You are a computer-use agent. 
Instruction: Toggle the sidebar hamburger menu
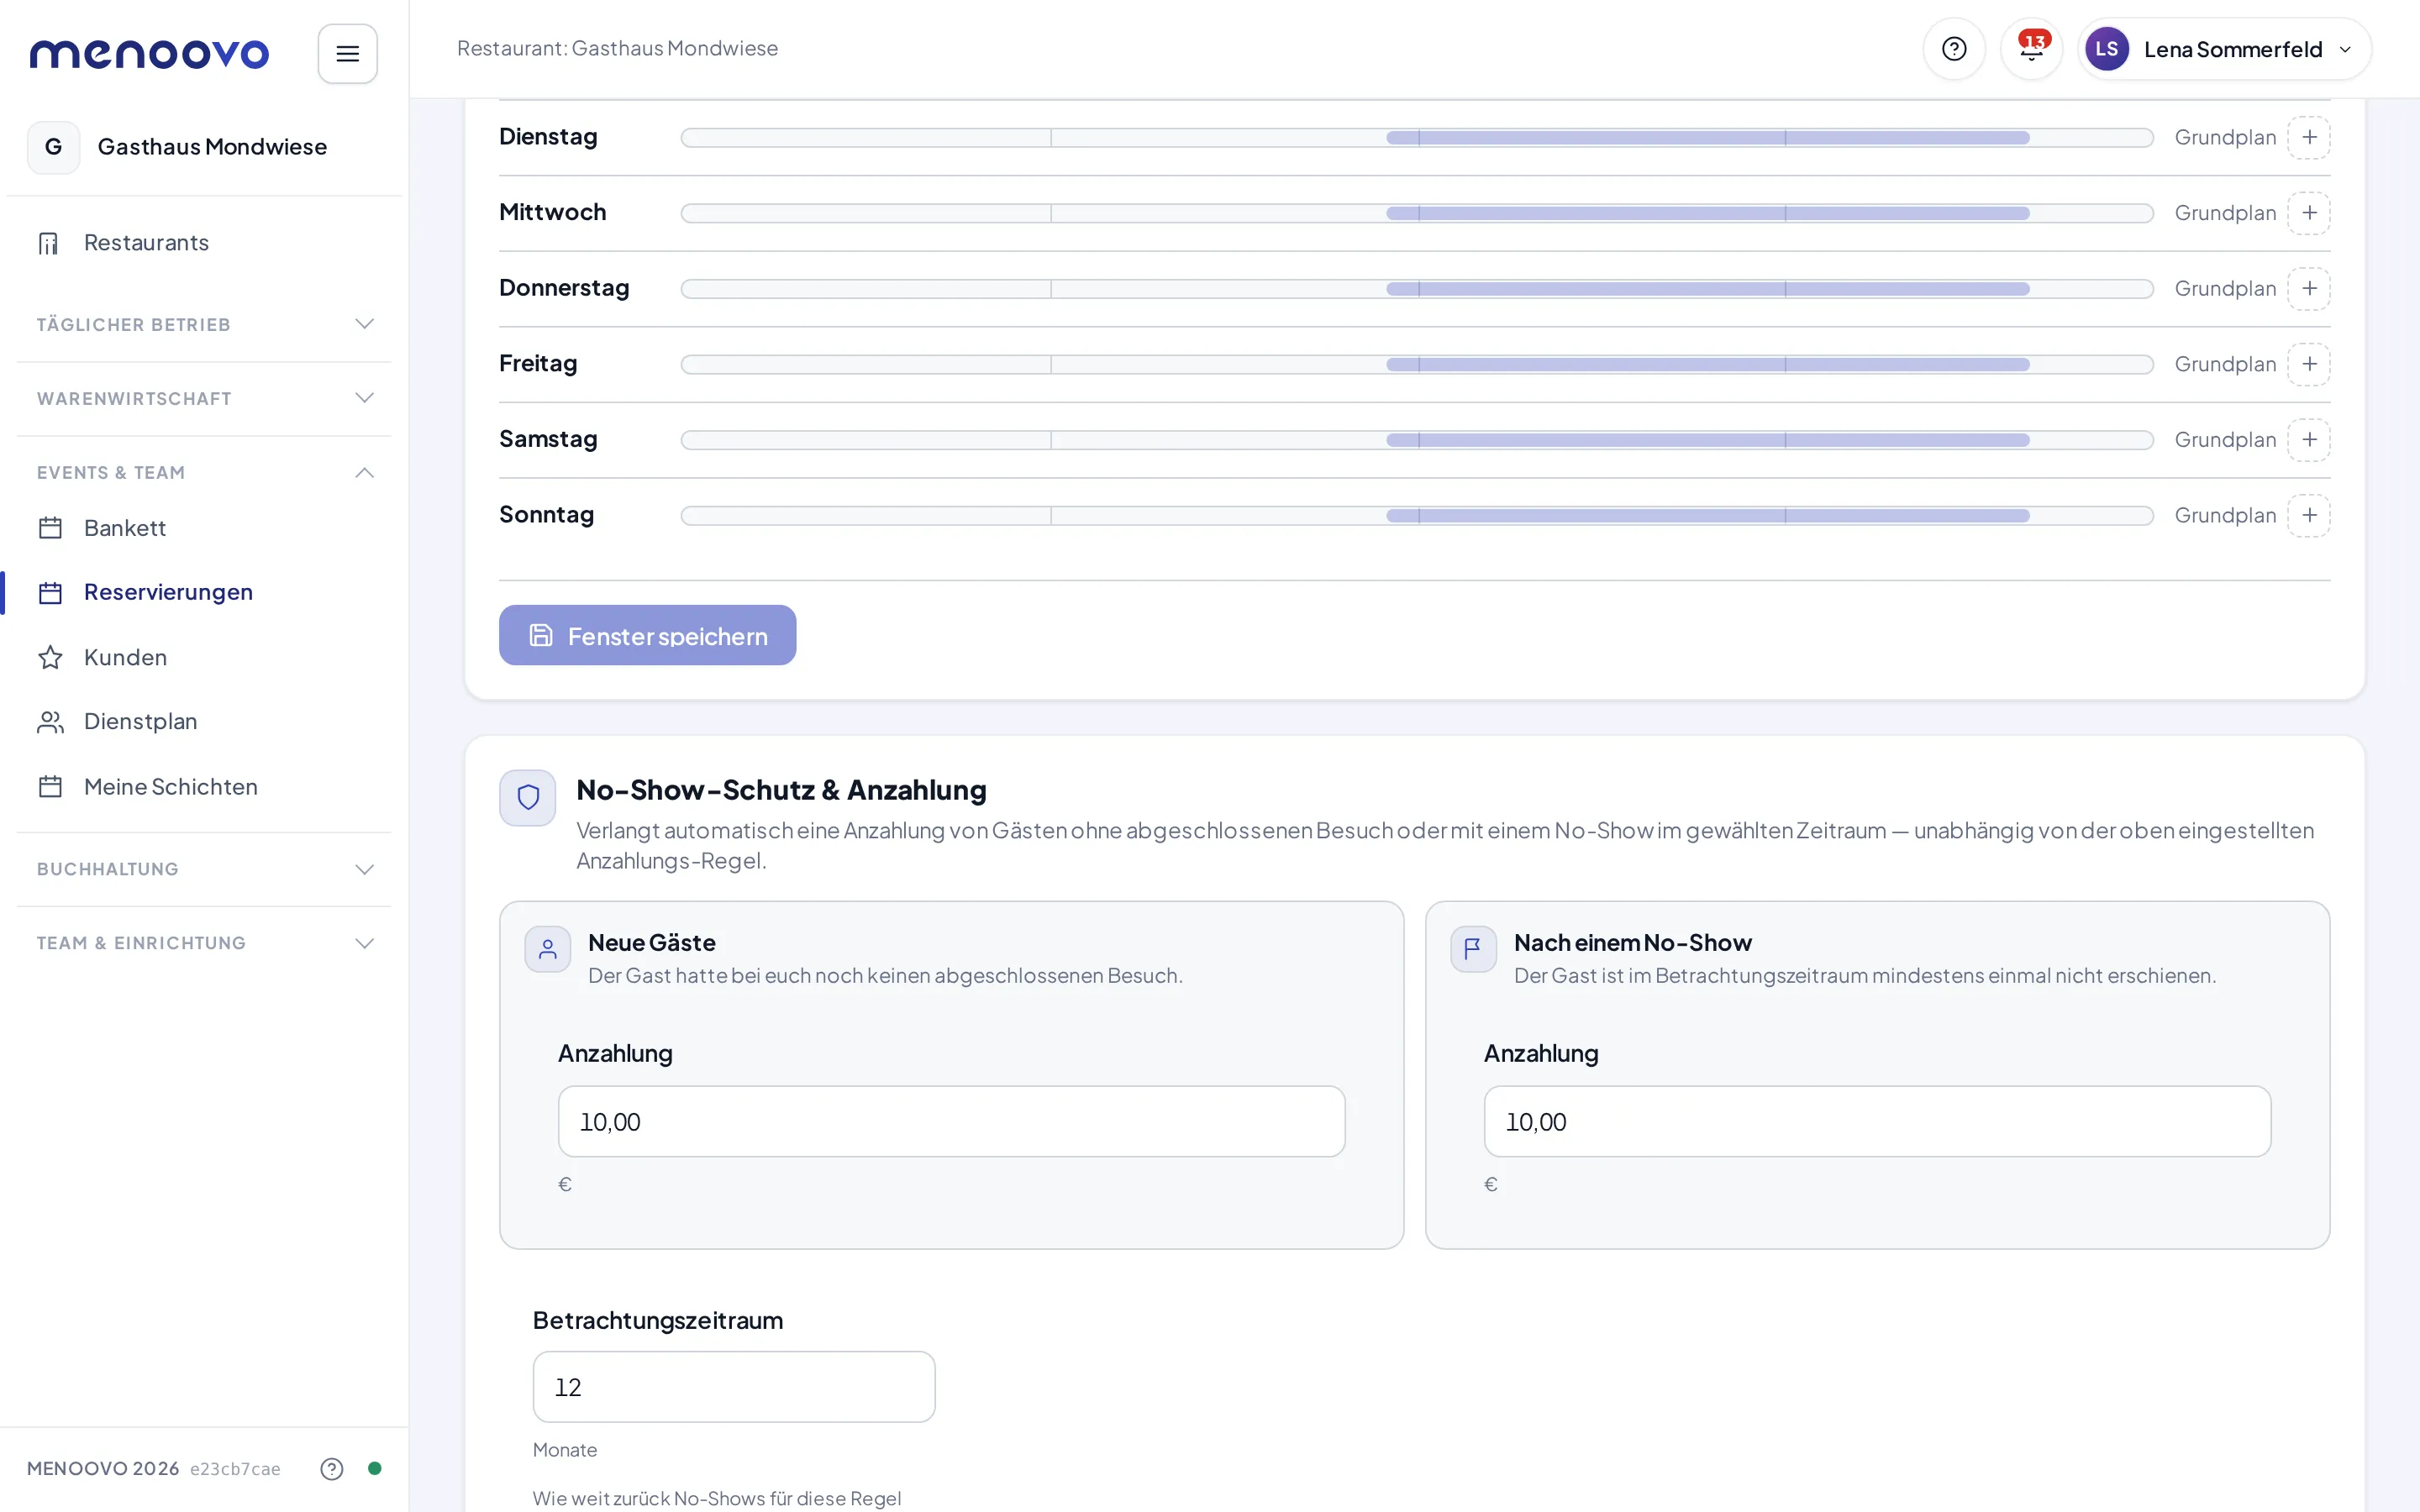pyautogui.click(x=347, y=53)
